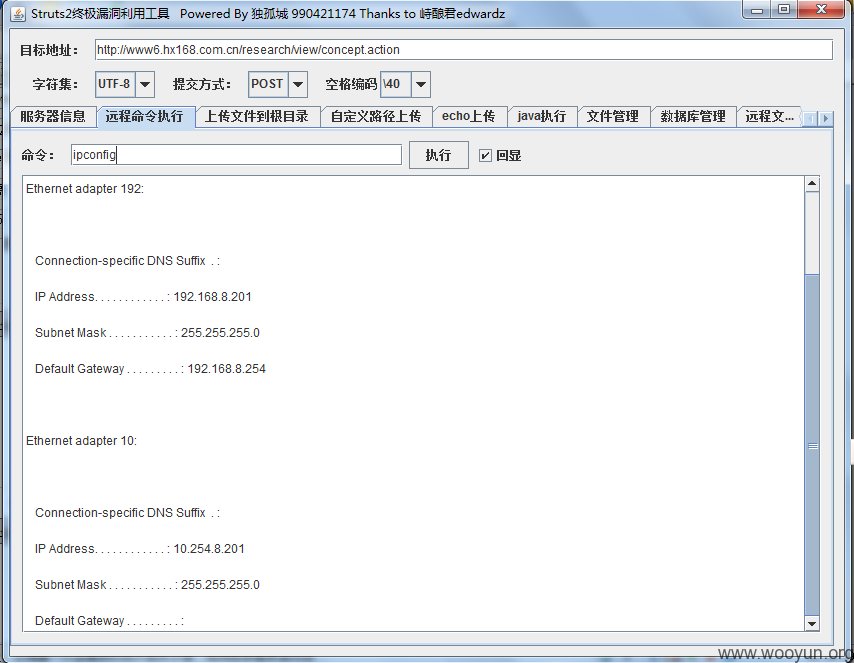
Task: Click the ipconfig command input field
Action: coord(236,155)
